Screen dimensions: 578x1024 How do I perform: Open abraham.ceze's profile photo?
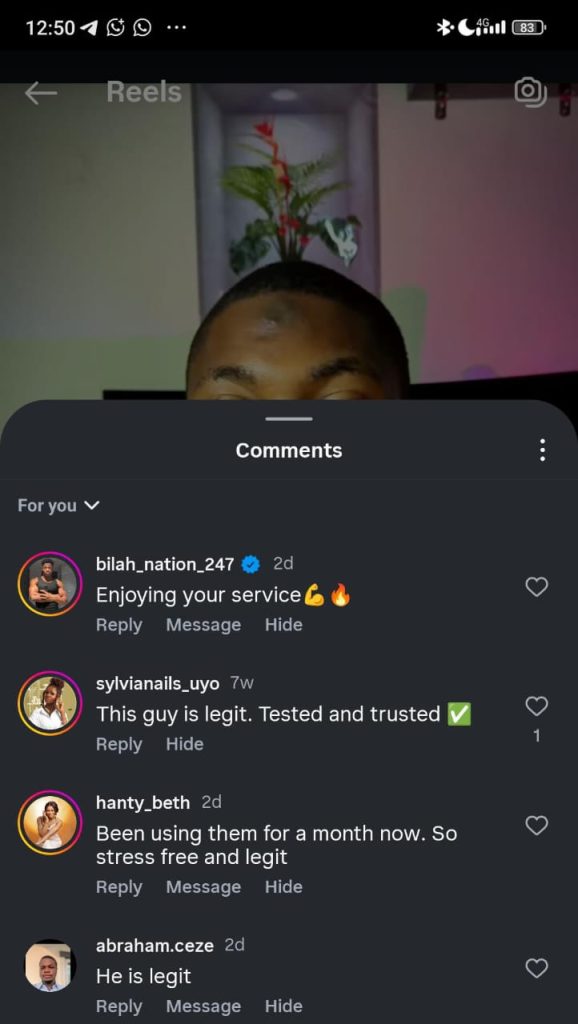50,965
